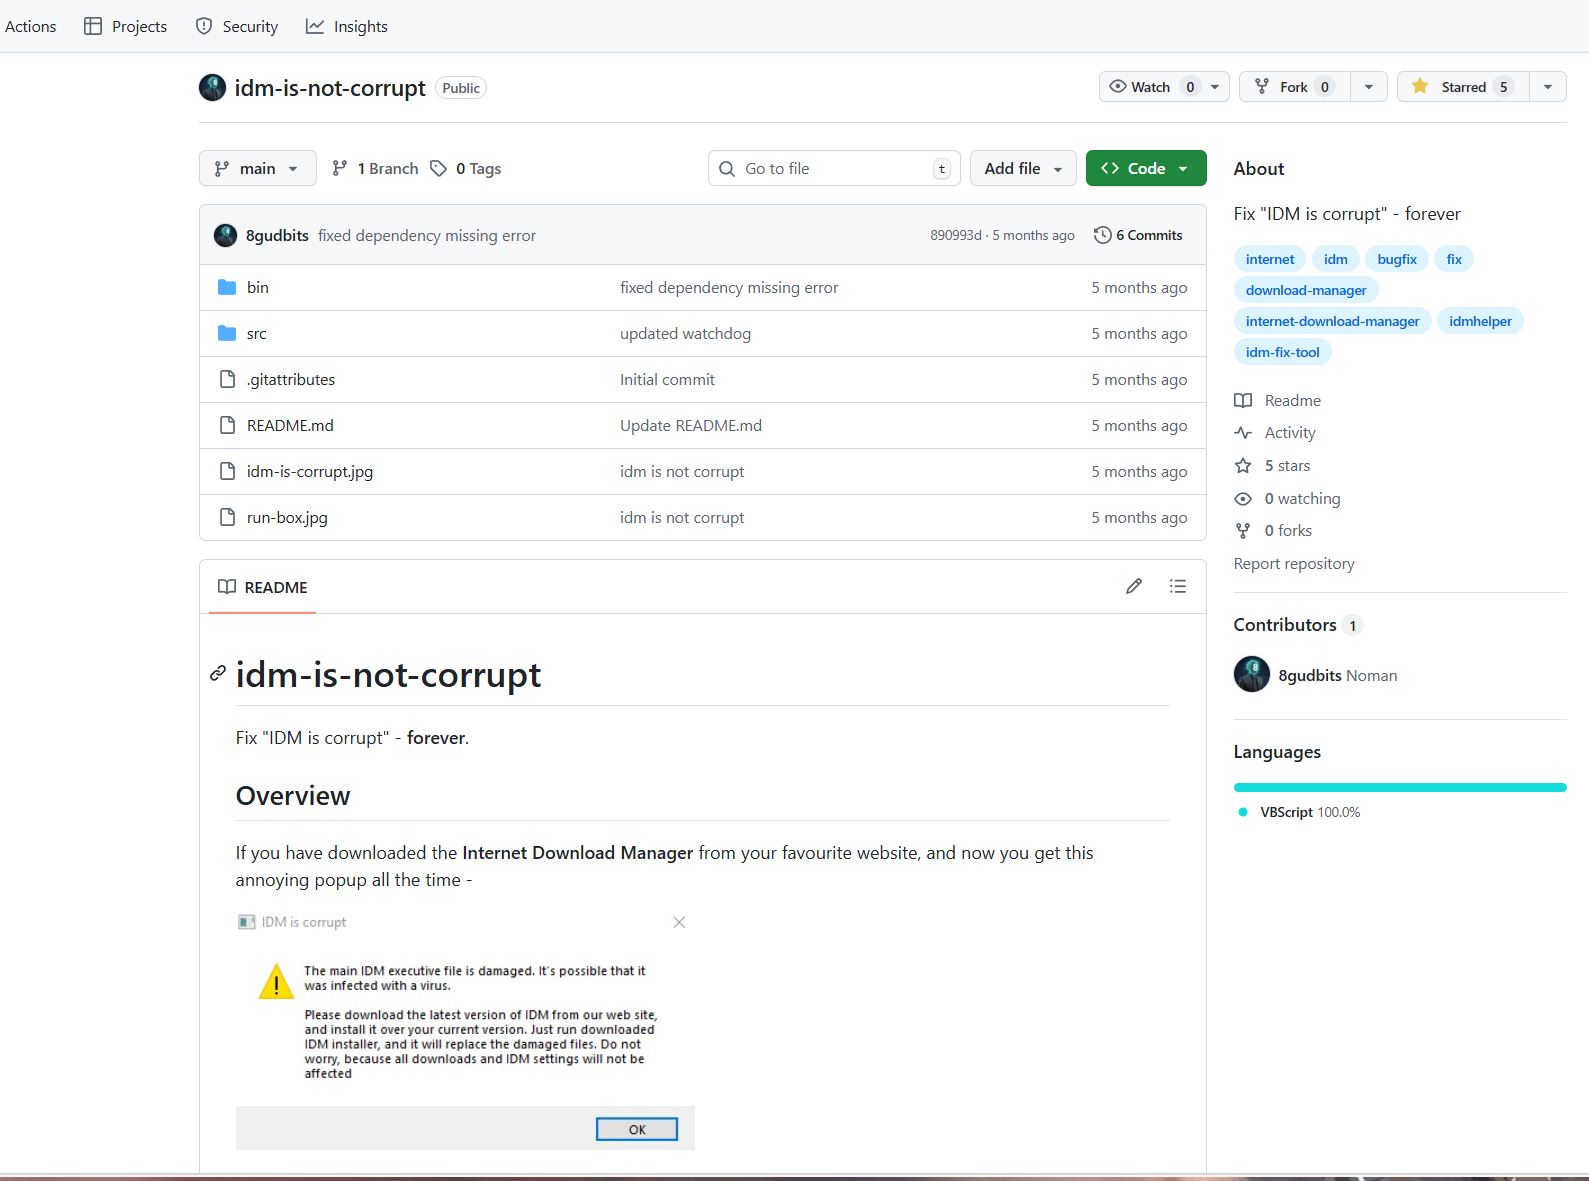The height and width of the screenshot is (1181, 1589).
Task: Click the repository owner avatar beside title
Action: coord(212,88)
